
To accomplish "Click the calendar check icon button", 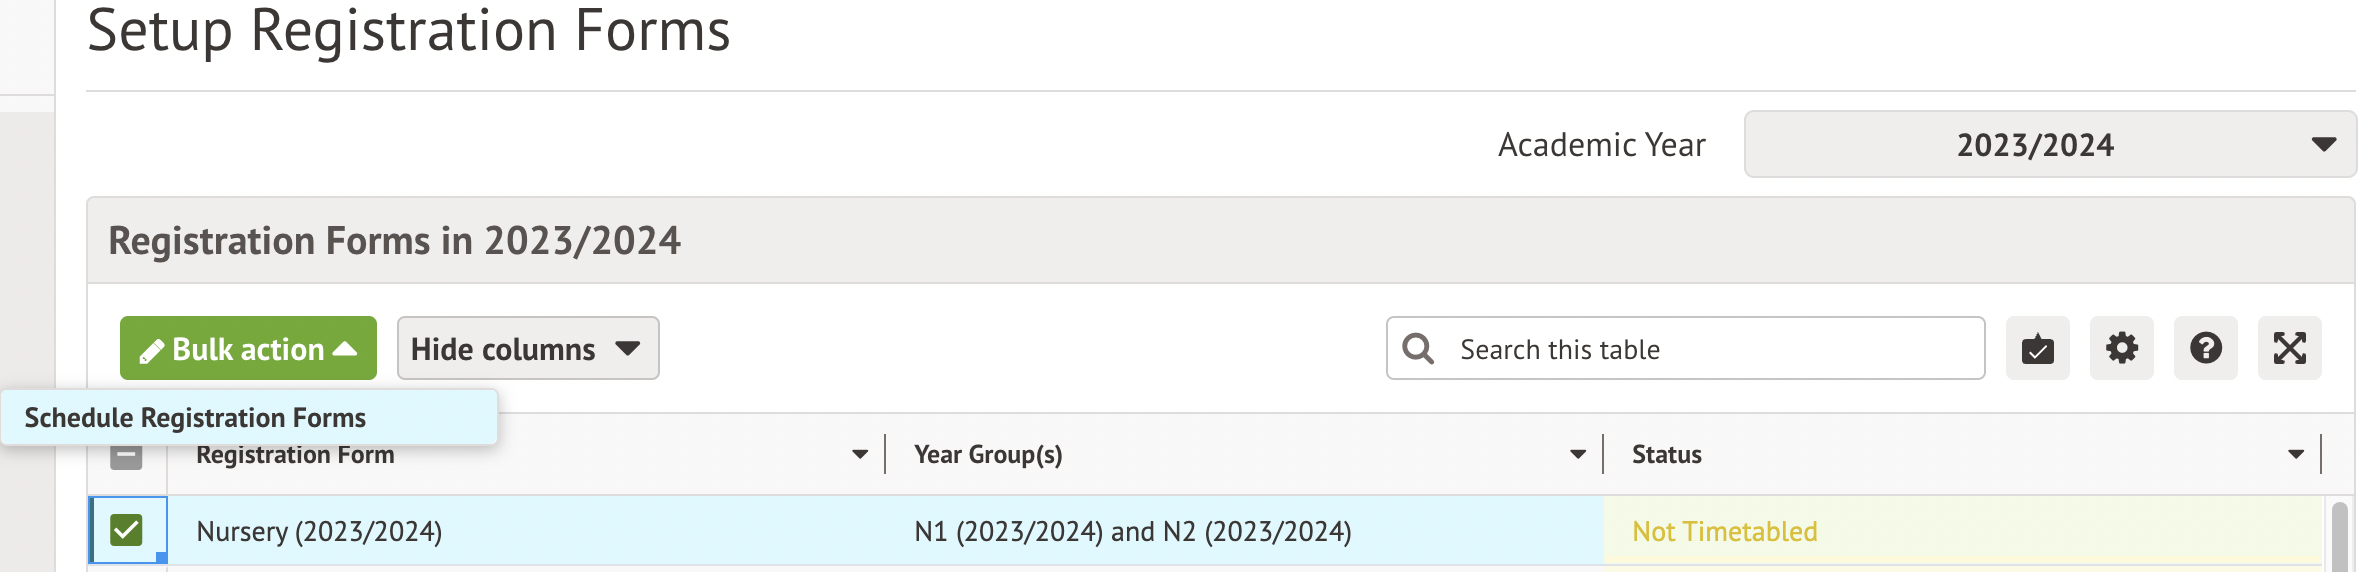I will pos(2037,349).
